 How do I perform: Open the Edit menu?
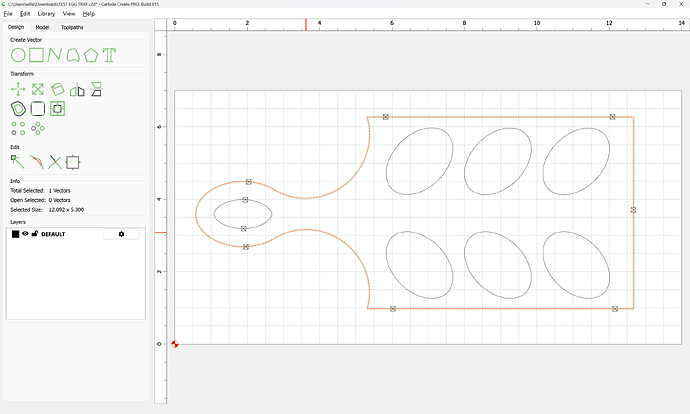pyautogui.click(x=25, y=14)
